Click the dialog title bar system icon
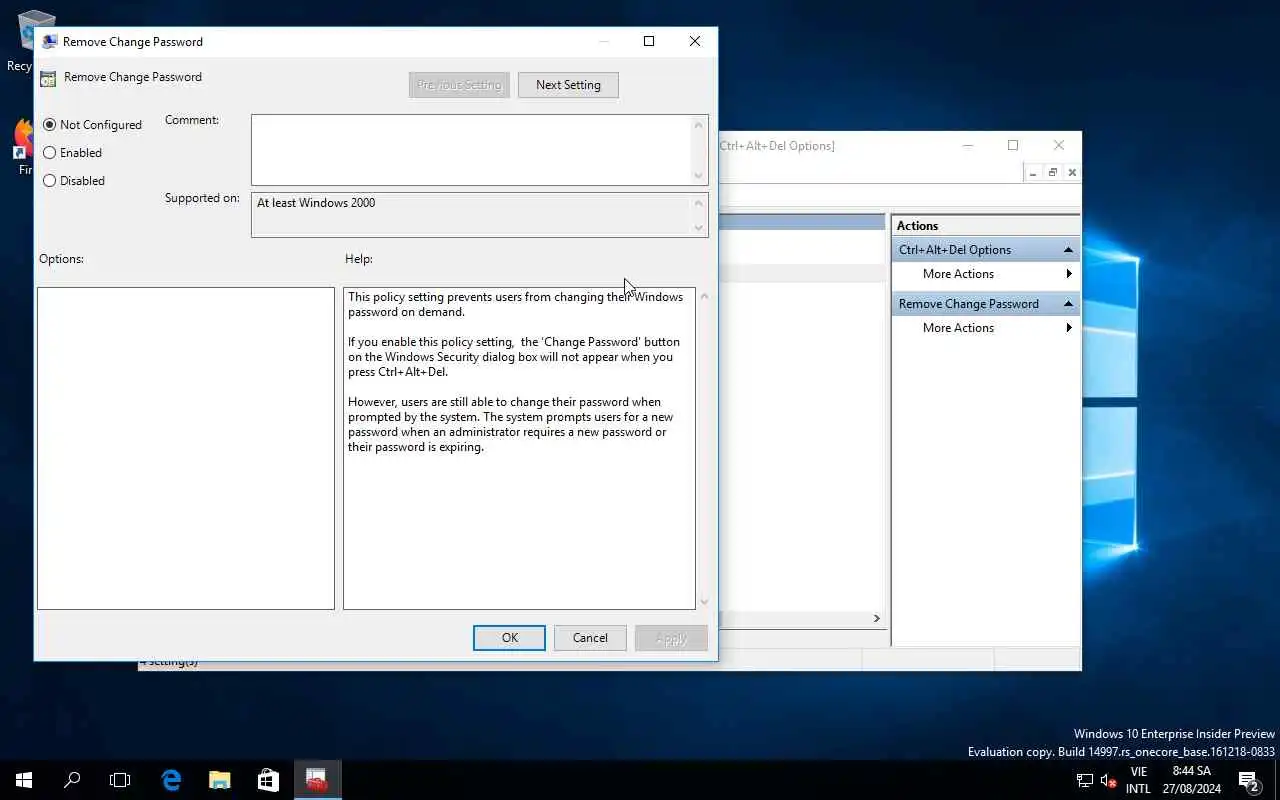Screen dimensions: 1280x800 [x=50, y=42]
